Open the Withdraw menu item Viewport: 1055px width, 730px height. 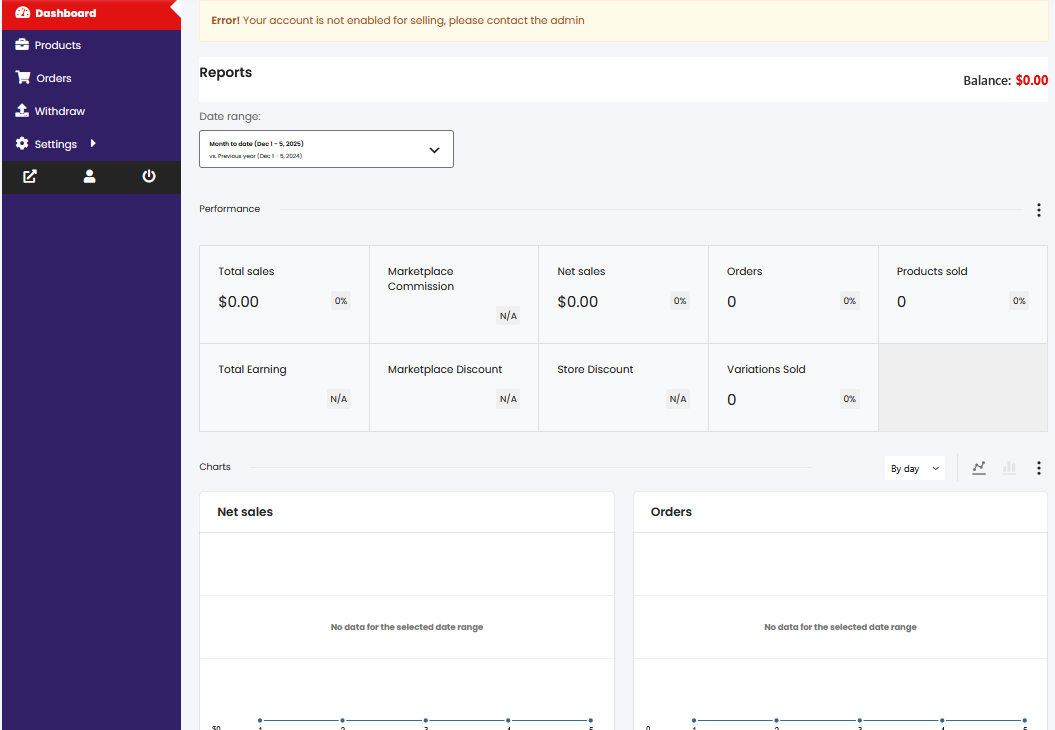(x=59, y=111)
